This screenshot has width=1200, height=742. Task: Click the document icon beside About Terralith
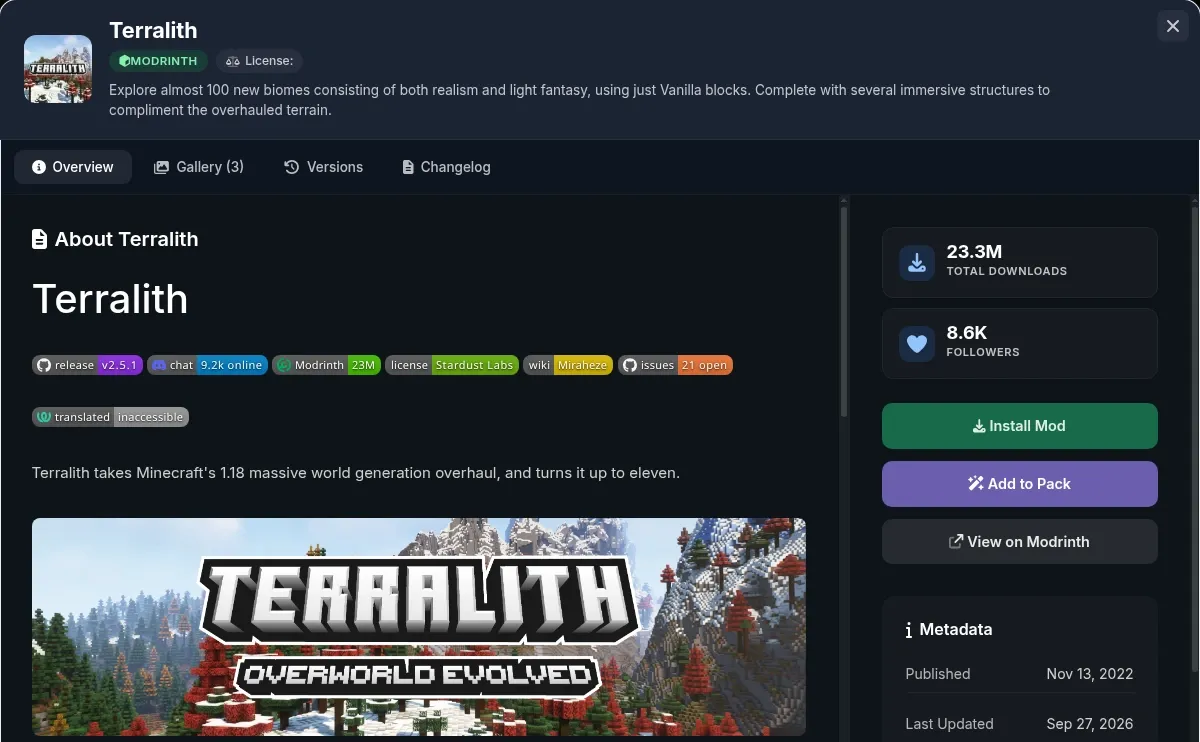tap(40, 239)
